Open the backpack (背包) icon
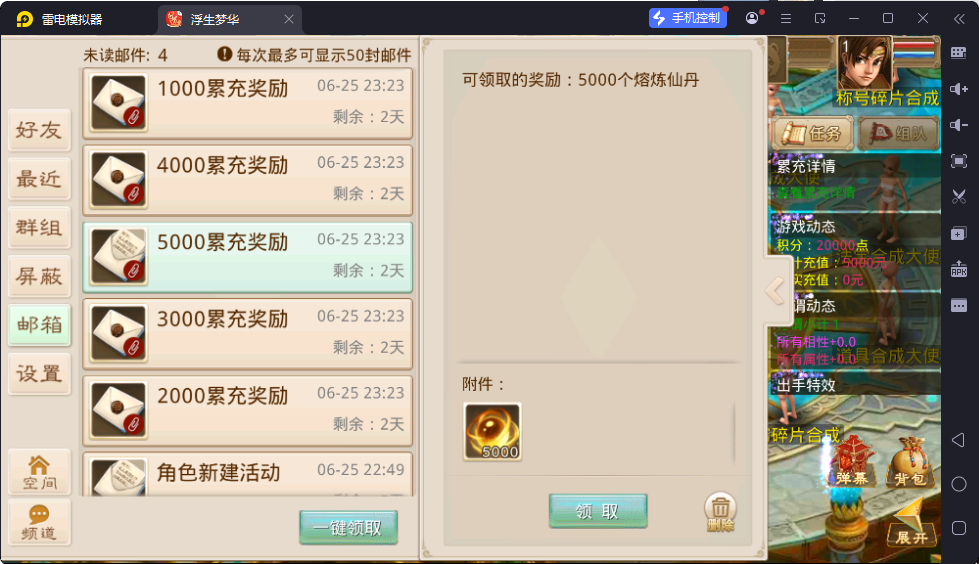Image resolution: width=979 pixels, height=564 pixels. click(x=910, y=463)
